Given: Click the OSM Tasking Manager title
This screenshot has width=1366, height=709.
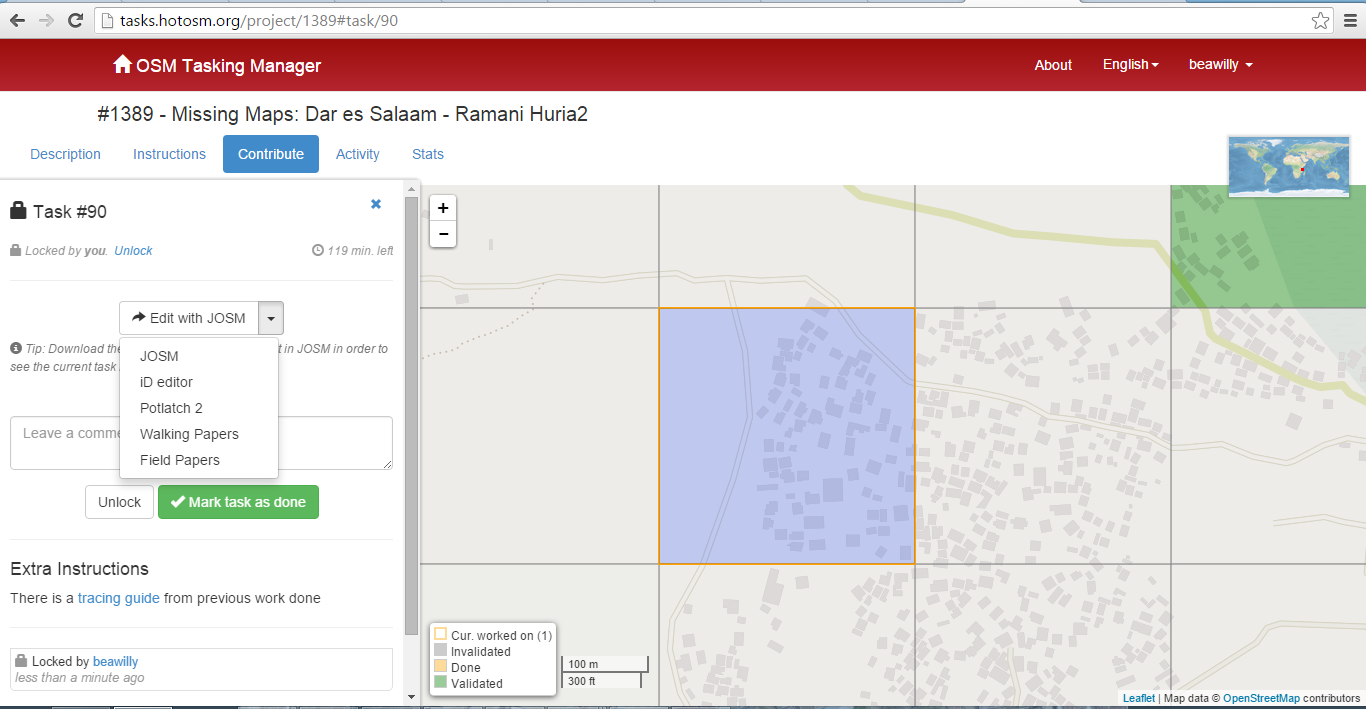Looking at the screenshot, I should tap(228, 66).
